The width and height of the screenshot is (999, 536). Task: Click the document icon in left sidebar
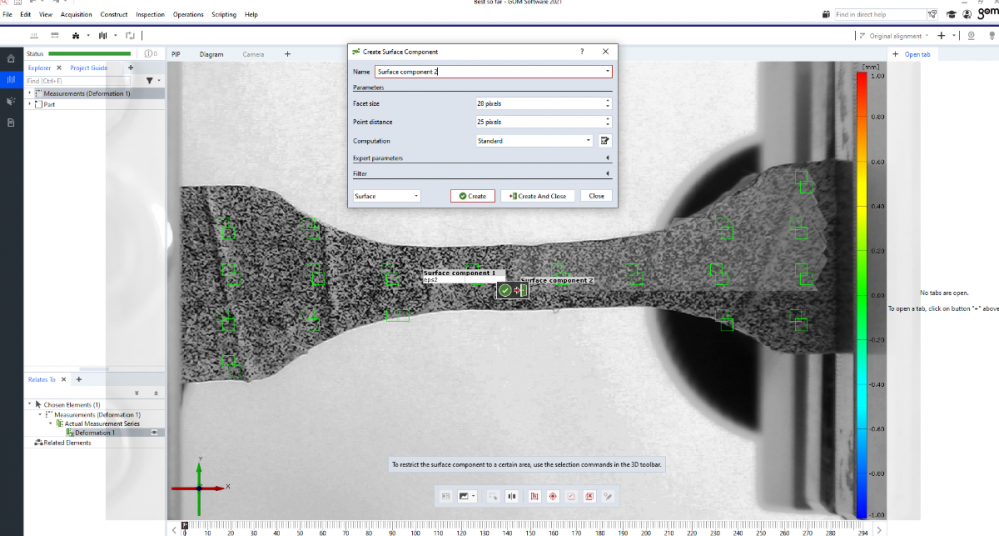pos(10,122)
